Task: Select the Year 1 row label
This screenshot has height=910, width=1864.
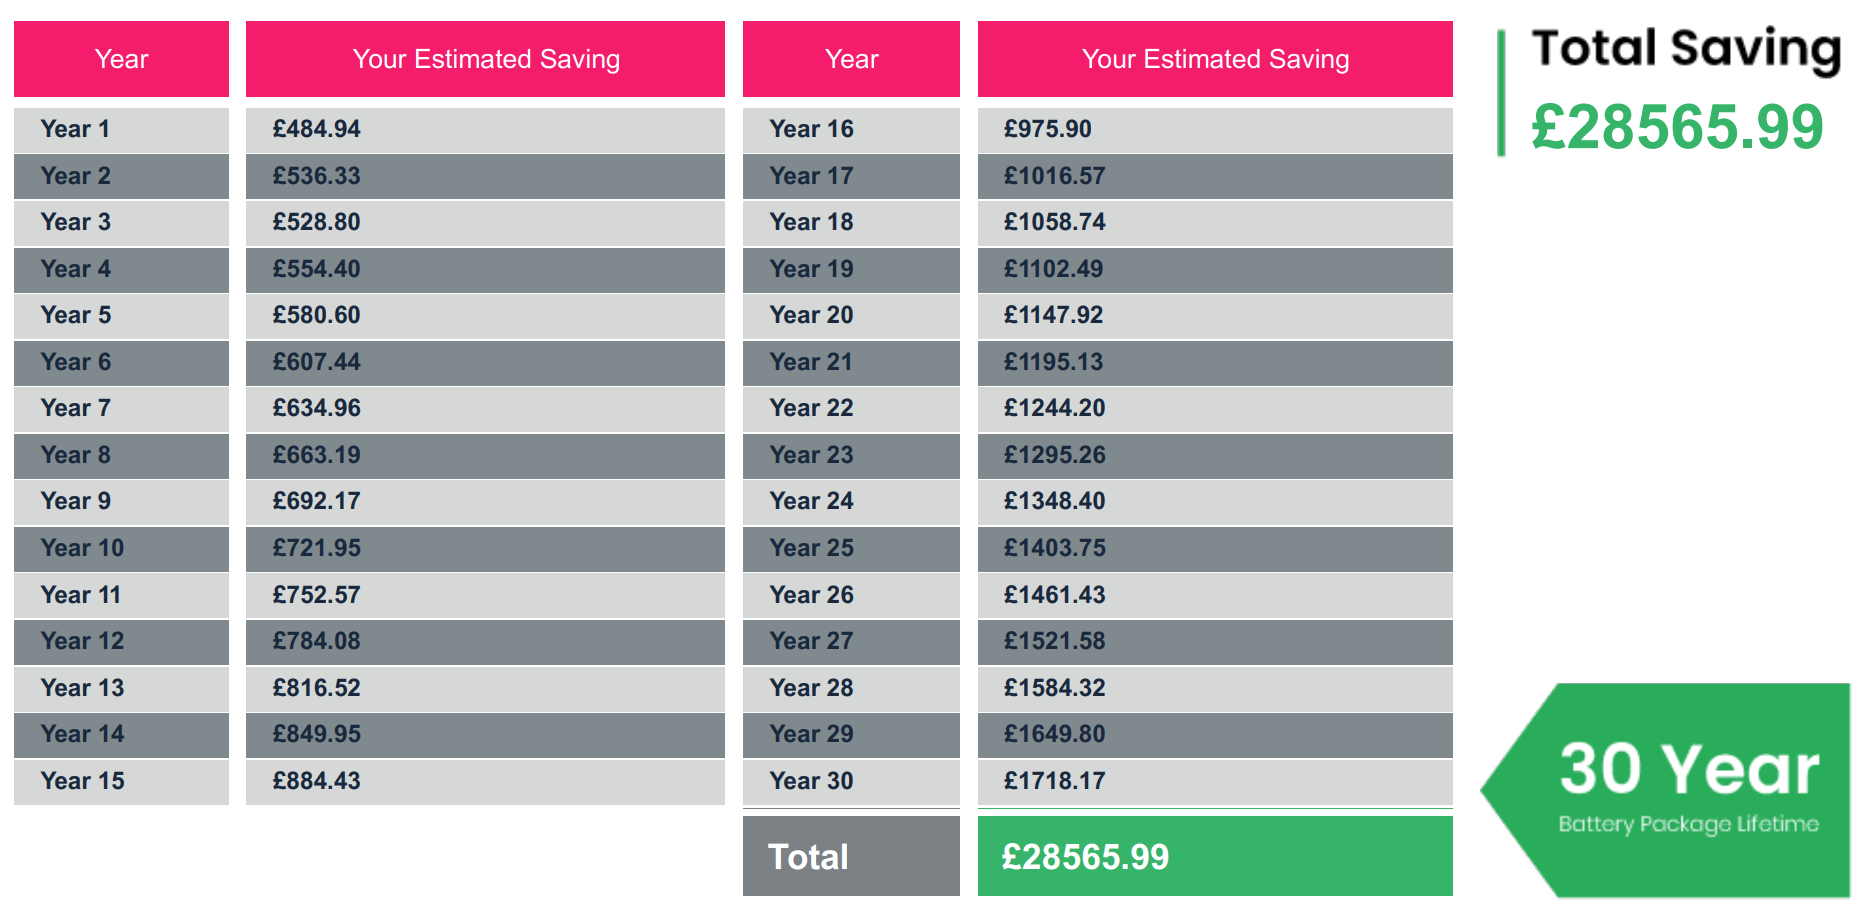Action: click(75, 129)
